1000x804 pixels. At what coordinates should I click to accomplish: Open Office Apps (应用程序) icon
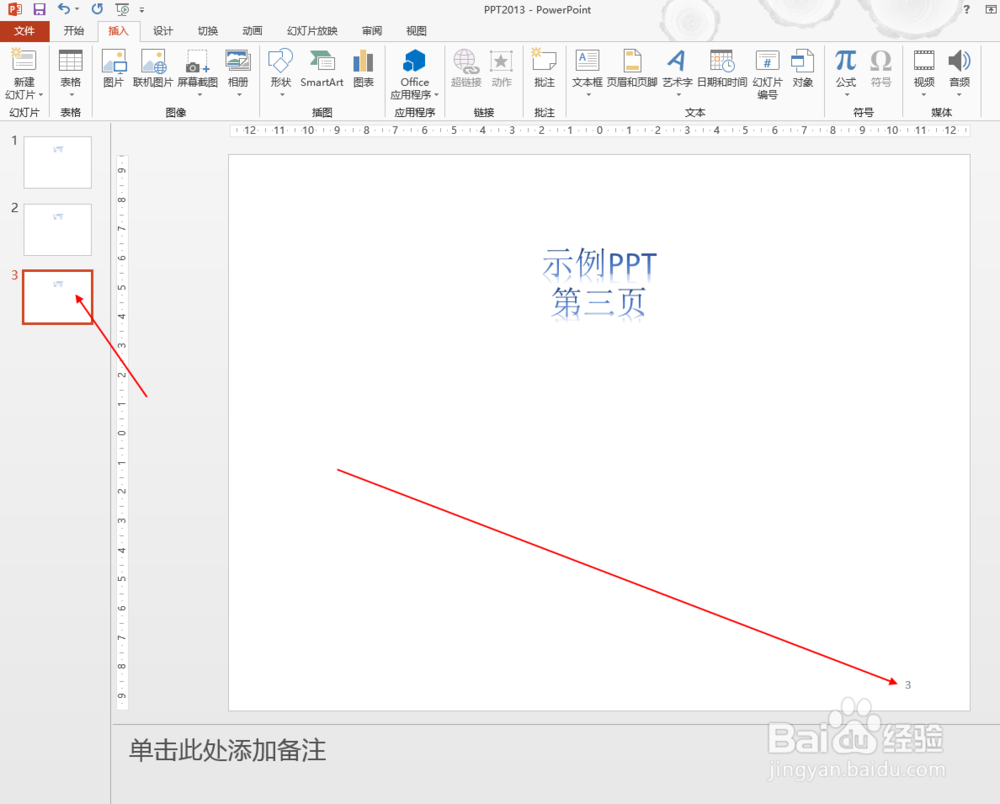coord(415,61)
